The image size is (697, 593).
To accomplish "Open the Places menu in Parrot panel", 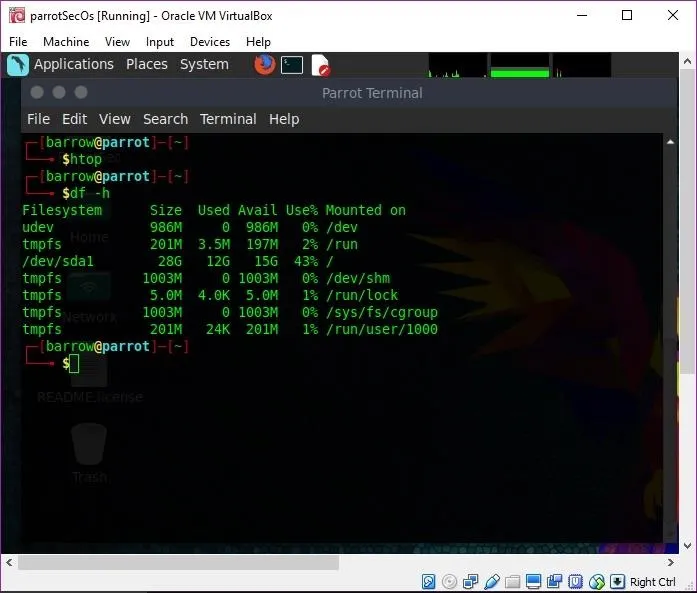I will [x=147, y=64].
